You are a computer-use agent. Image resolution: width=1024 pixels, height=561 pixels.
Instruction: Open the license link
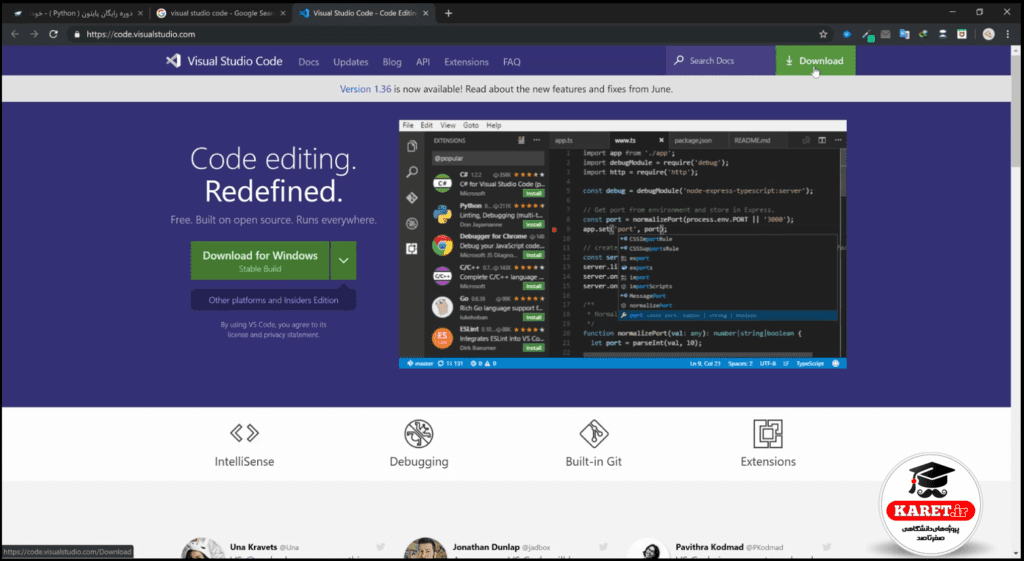(238, 334)
